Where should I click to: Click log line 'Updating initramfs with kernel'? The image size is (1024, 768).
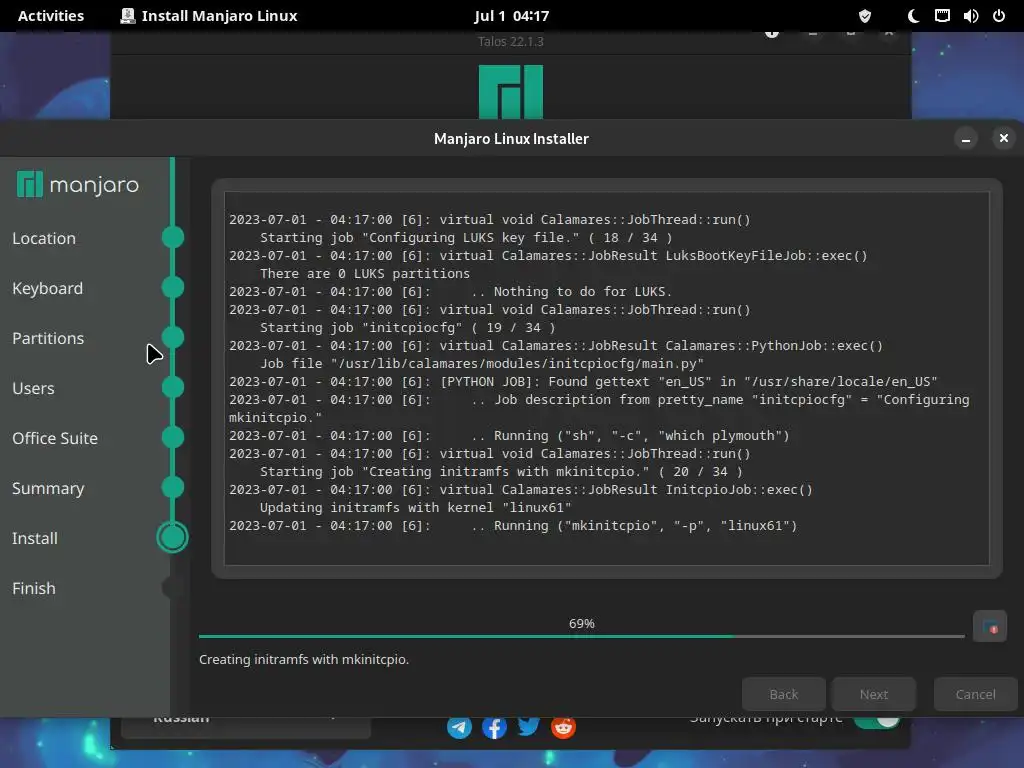pos(415,507)
